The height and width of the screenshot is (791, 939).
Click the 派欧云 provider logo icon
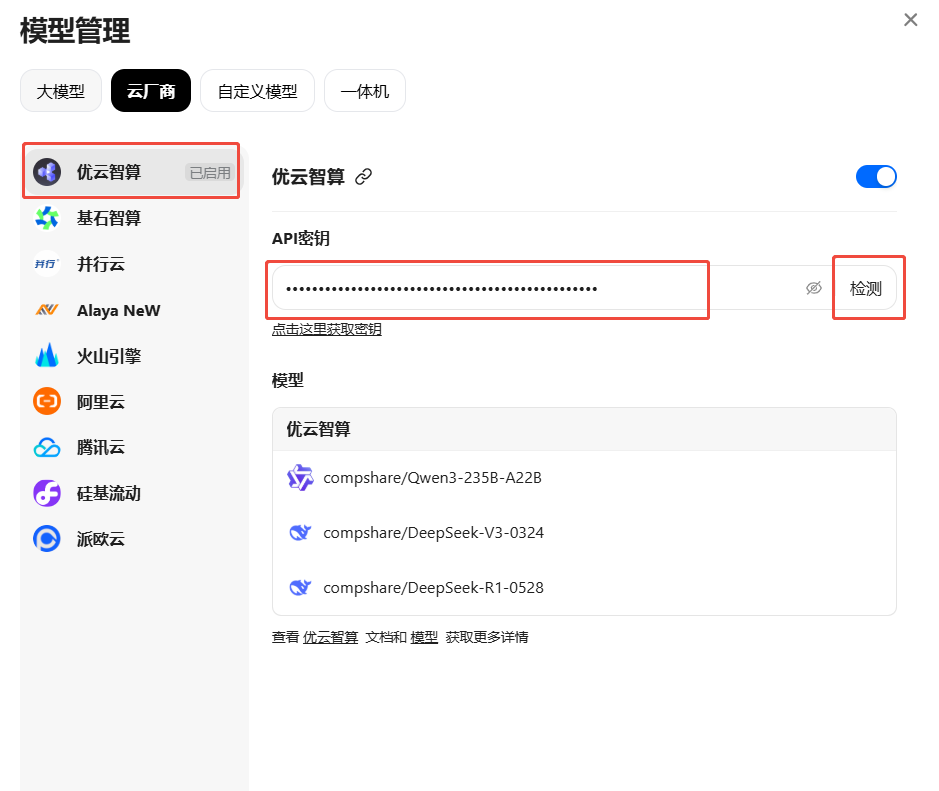click(x=47, y=539)
